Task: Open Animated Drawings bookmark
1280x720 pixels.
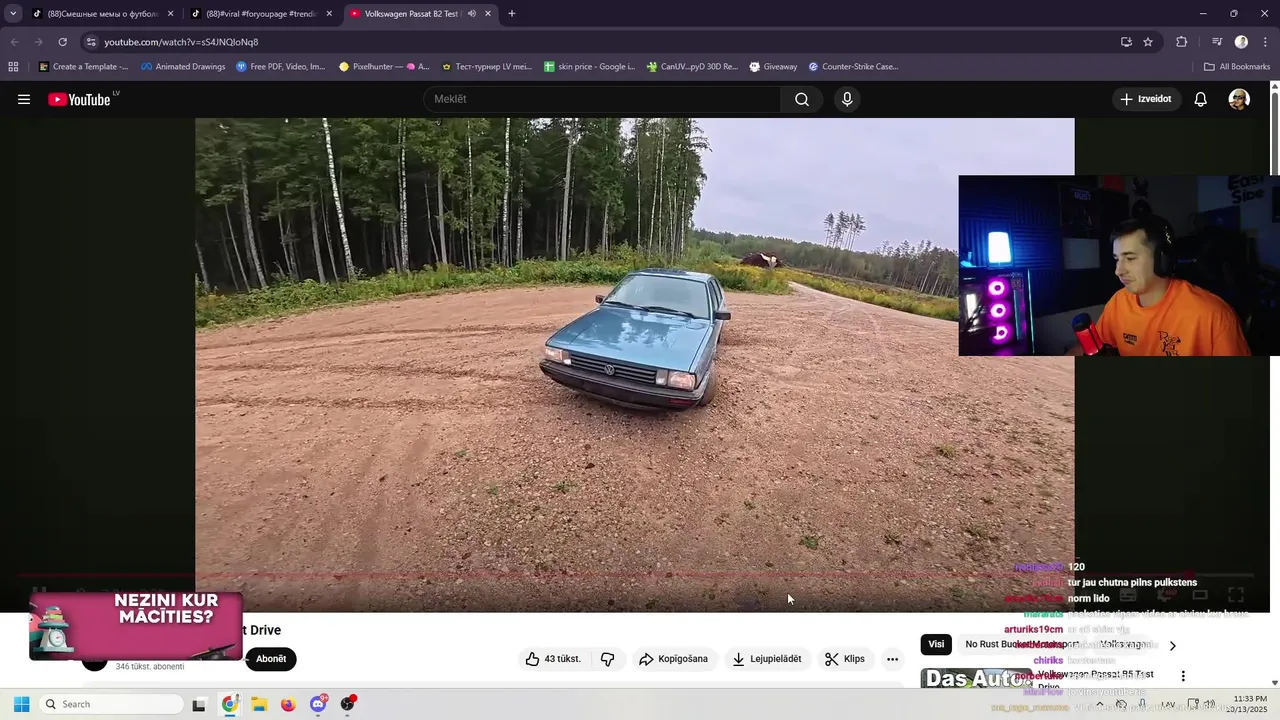Action: point(183,67)
